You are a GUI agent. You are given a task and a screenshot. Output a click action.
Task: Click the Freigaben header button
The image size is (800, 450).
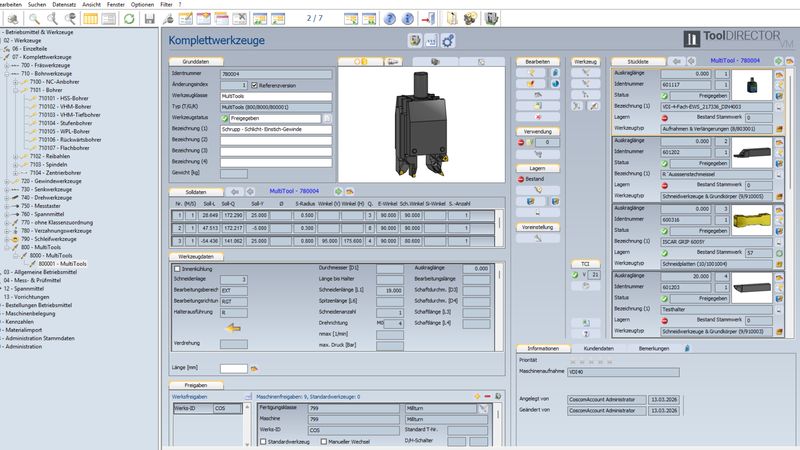click(196, 385)
